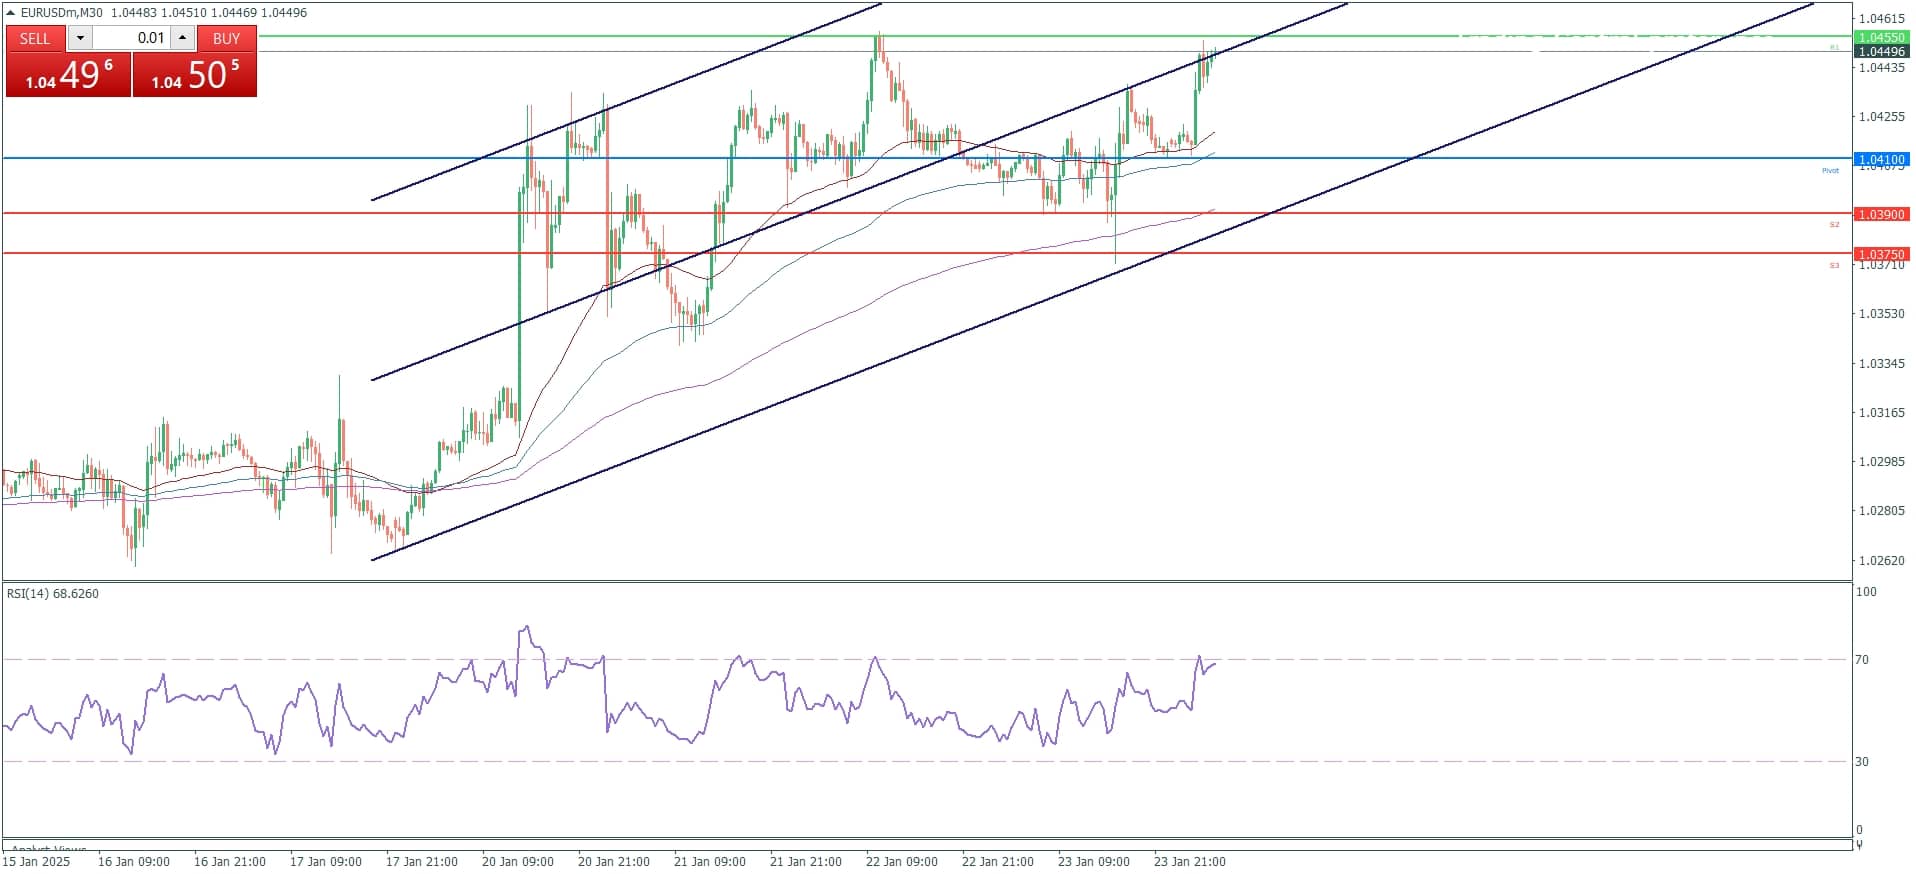Viewport: 1916px width, 874px height.
Task: Click the S2 support label
Action: click(x=1834, y=225)
